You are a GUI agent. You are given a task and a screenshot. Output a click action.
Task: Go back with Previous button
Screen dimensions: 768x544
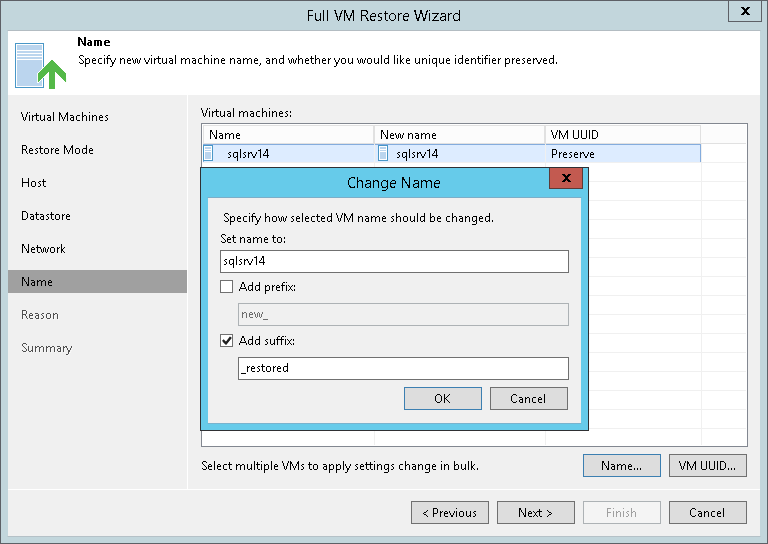450,512
